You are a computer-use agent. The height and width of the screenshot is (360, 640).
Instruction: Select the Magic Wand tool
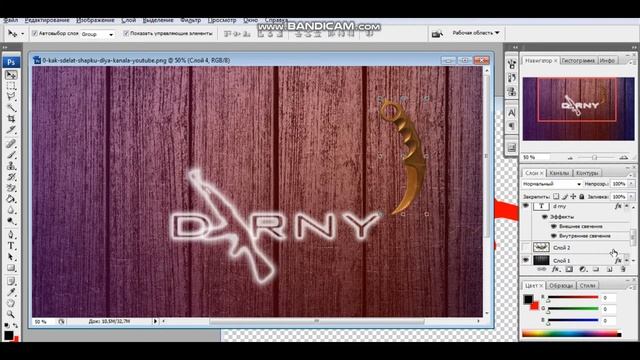point(11,108)
